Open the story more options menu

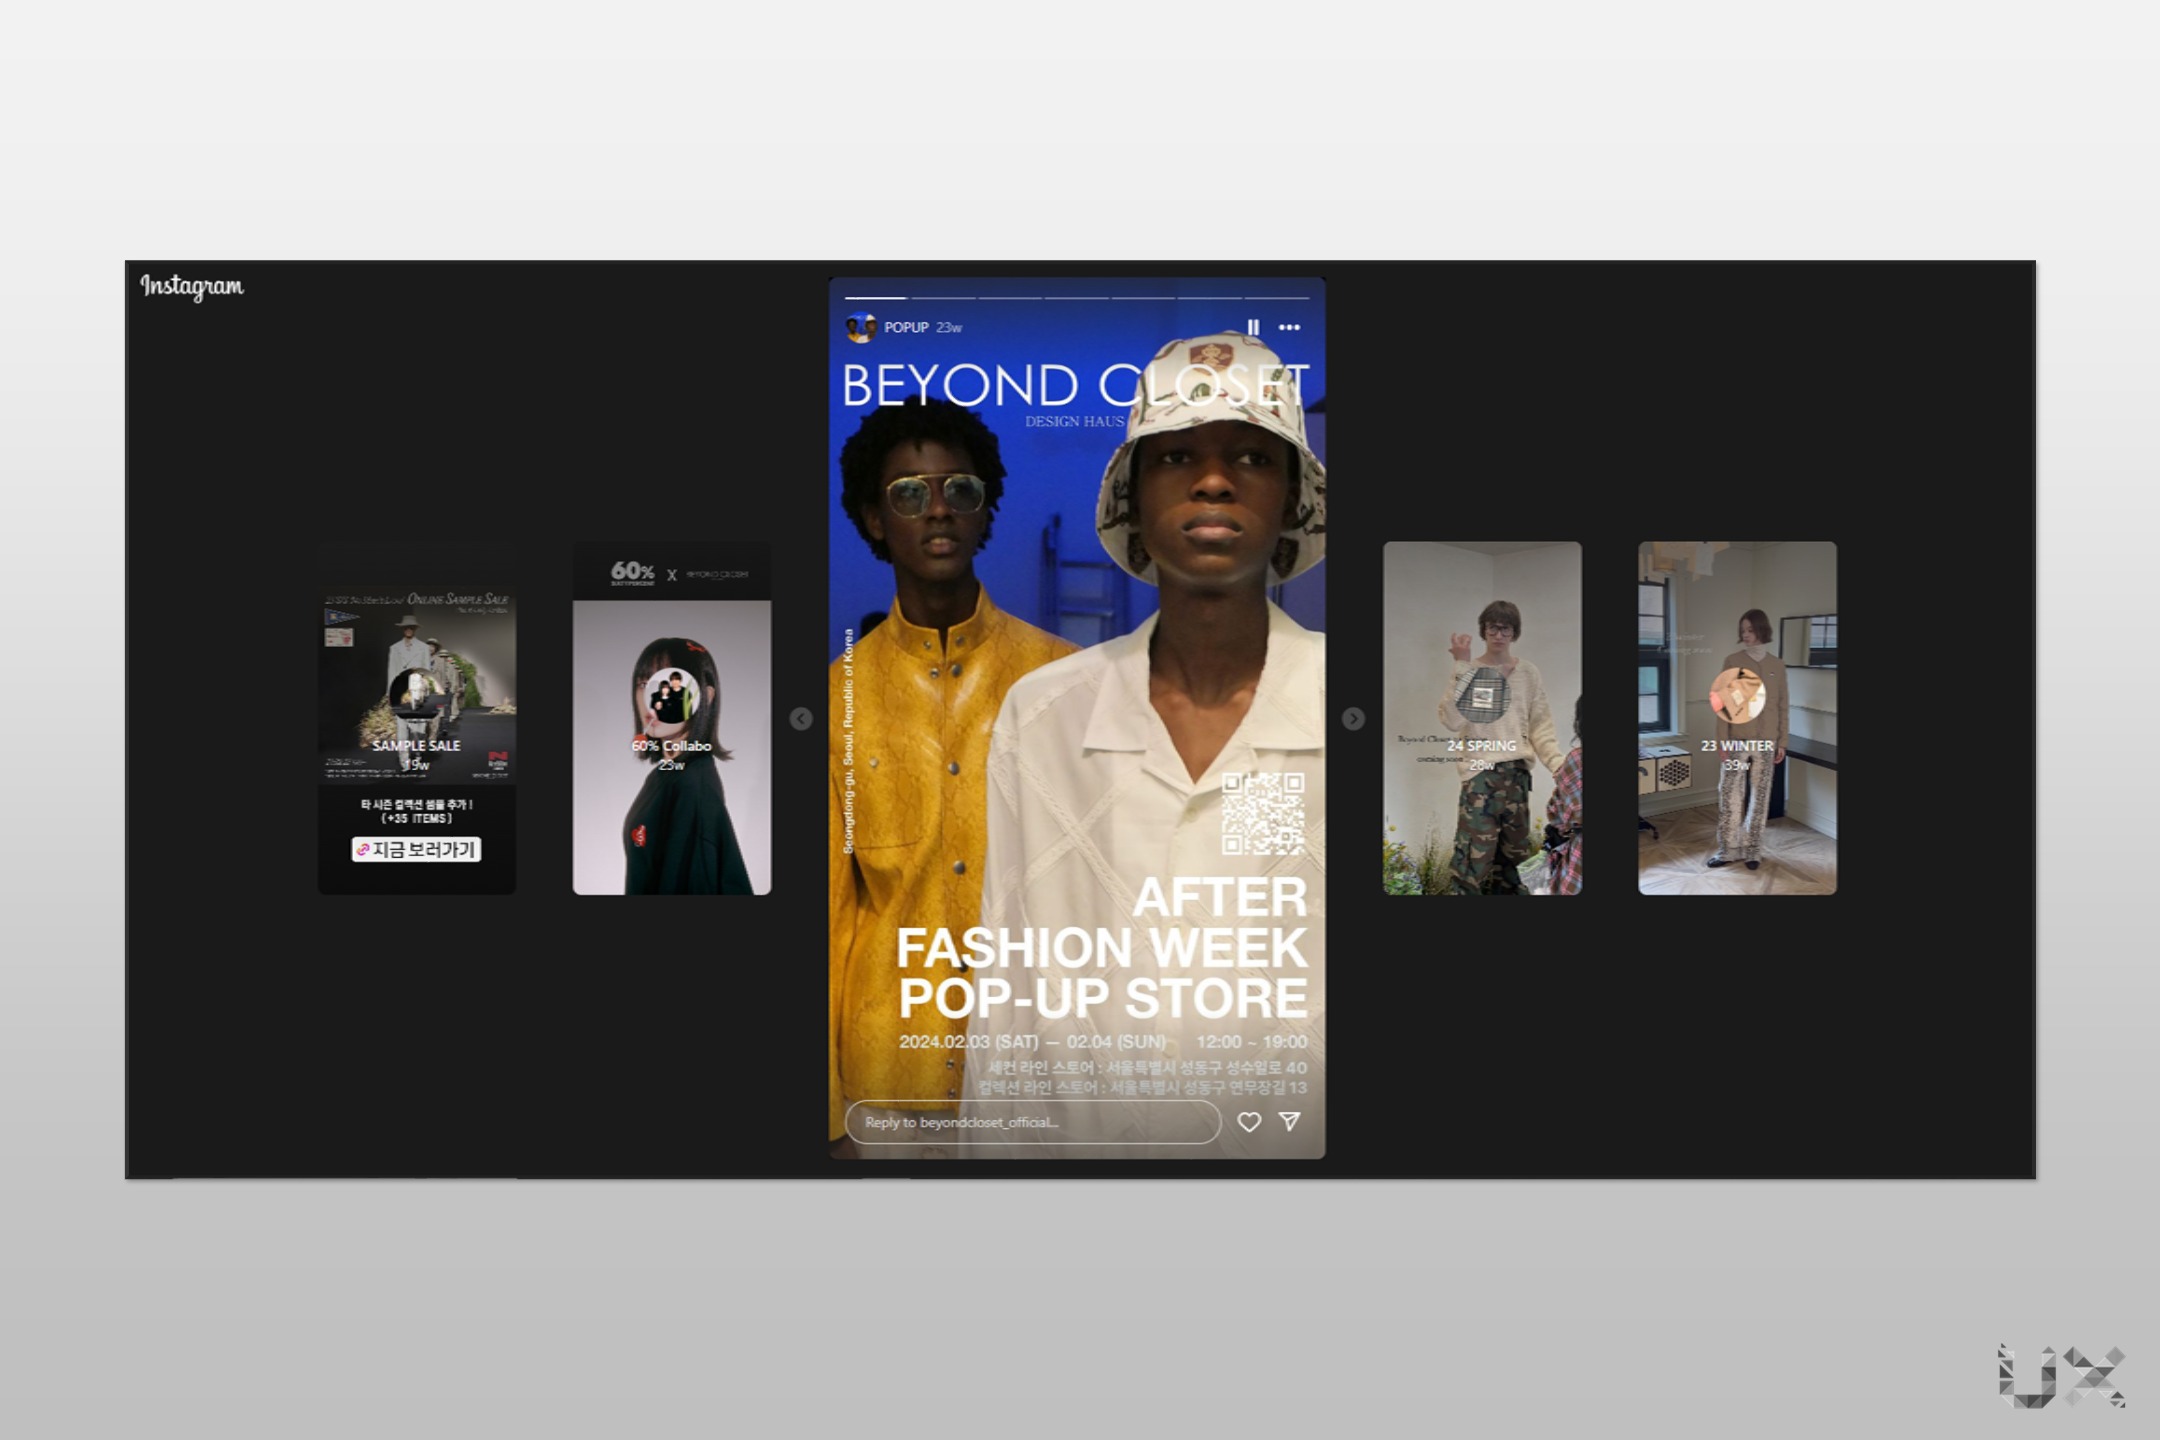1290,327
